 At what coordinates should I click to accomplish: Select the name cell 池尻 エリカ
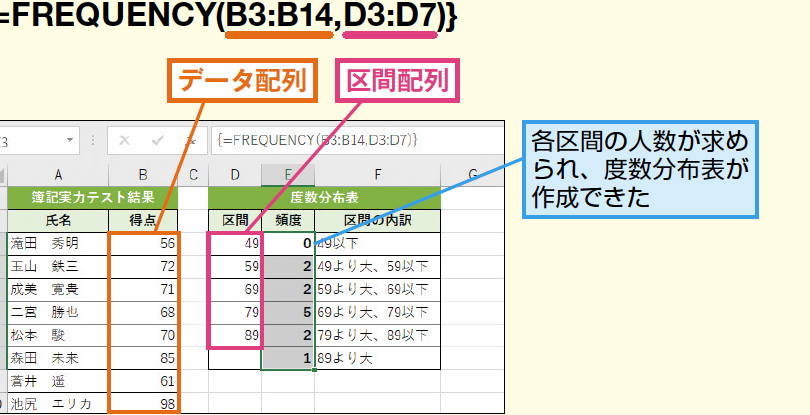pyautogui.click(x=58, y=404)
